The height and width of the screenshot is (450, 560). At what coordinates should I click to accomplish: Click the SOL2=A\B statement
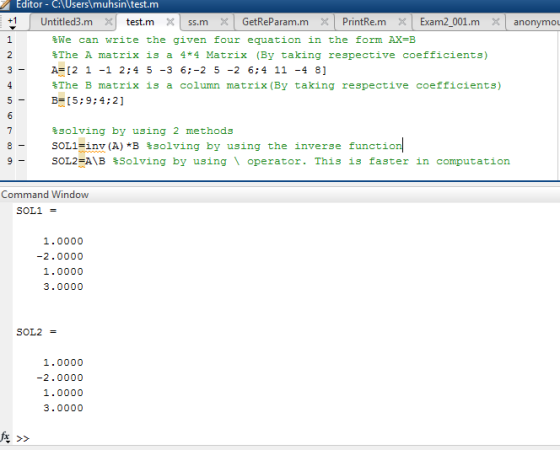[79, 161]
